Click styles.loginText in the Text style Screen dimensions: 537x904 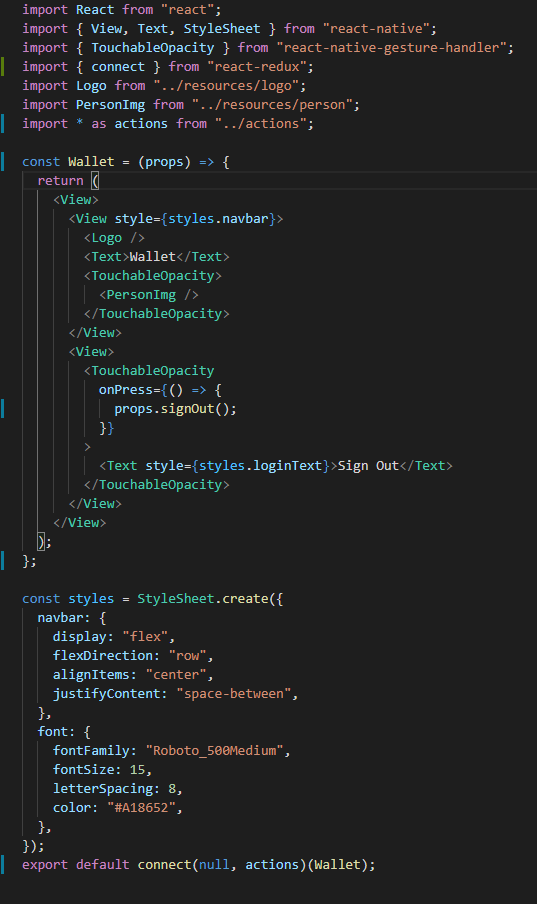(x=260, y=466)
